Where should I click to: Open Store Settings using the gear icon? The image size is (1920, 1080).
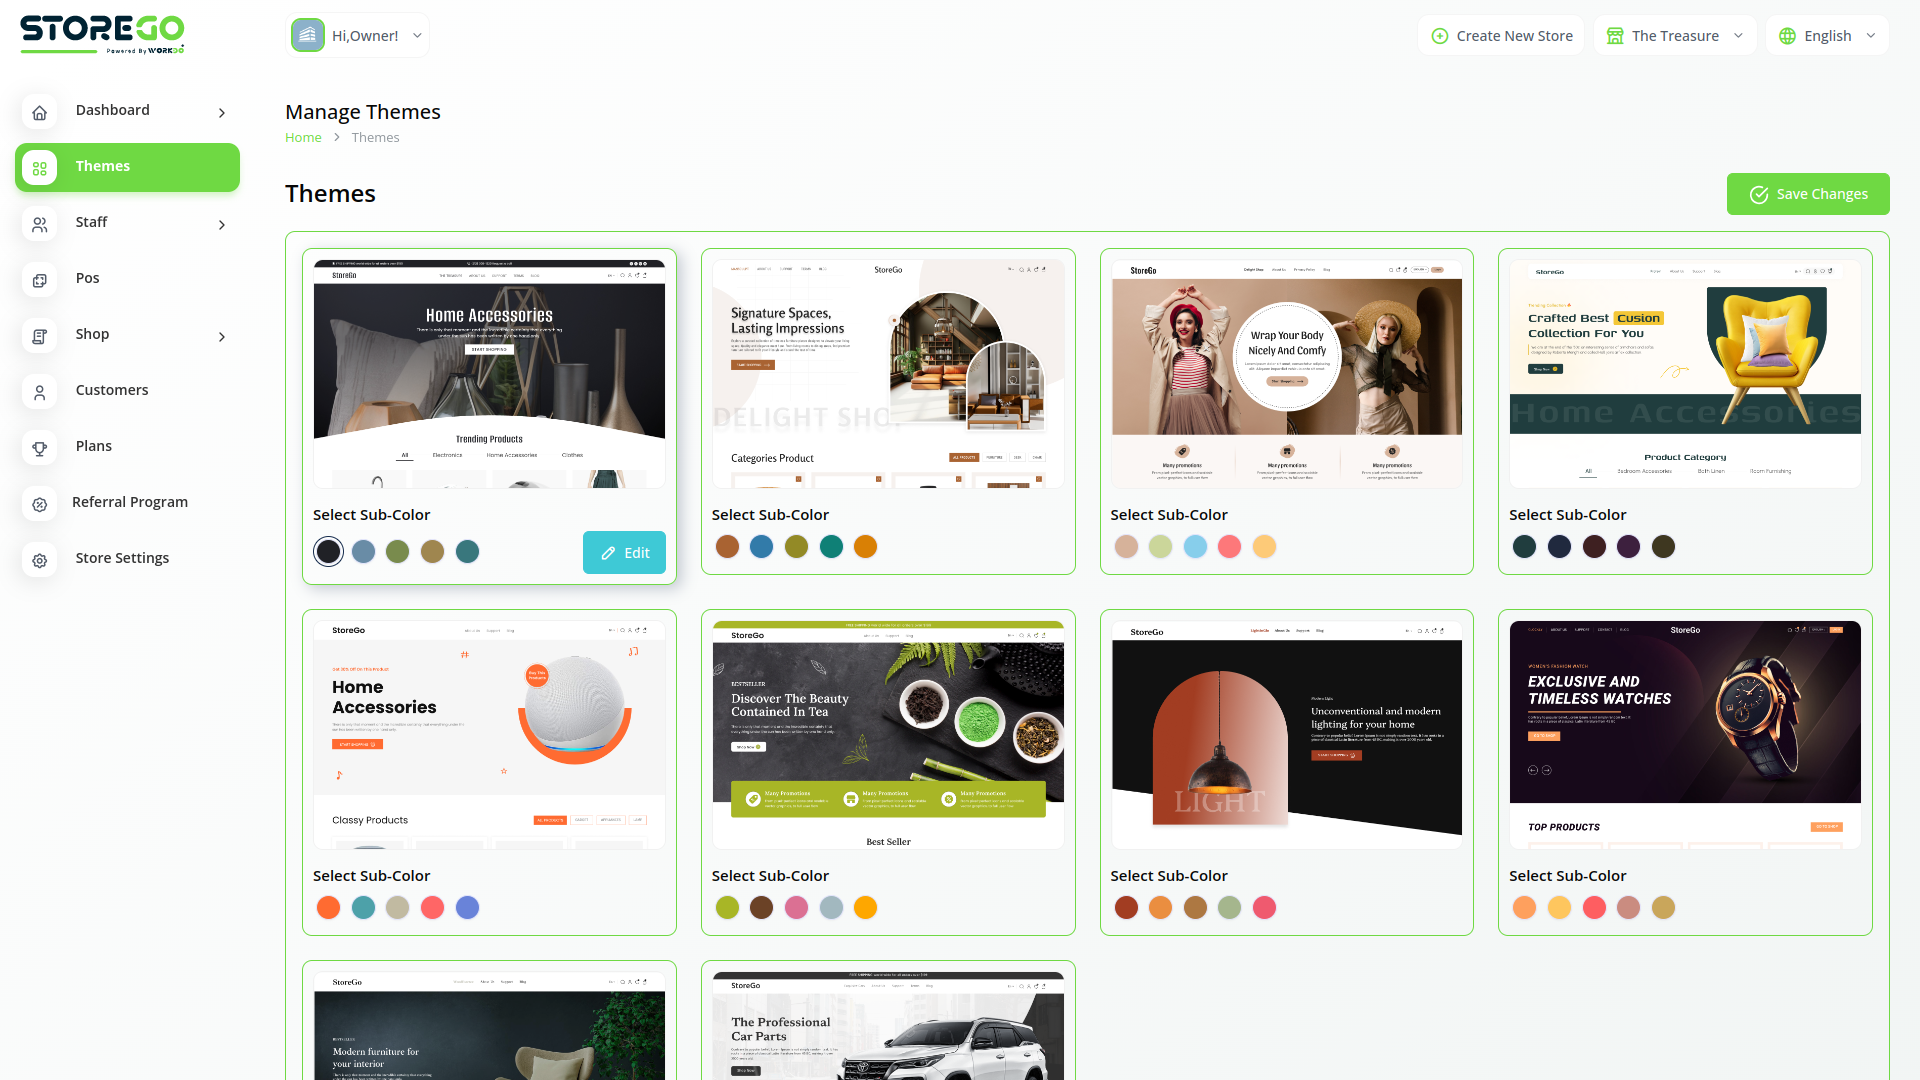[x=40, y=560]
